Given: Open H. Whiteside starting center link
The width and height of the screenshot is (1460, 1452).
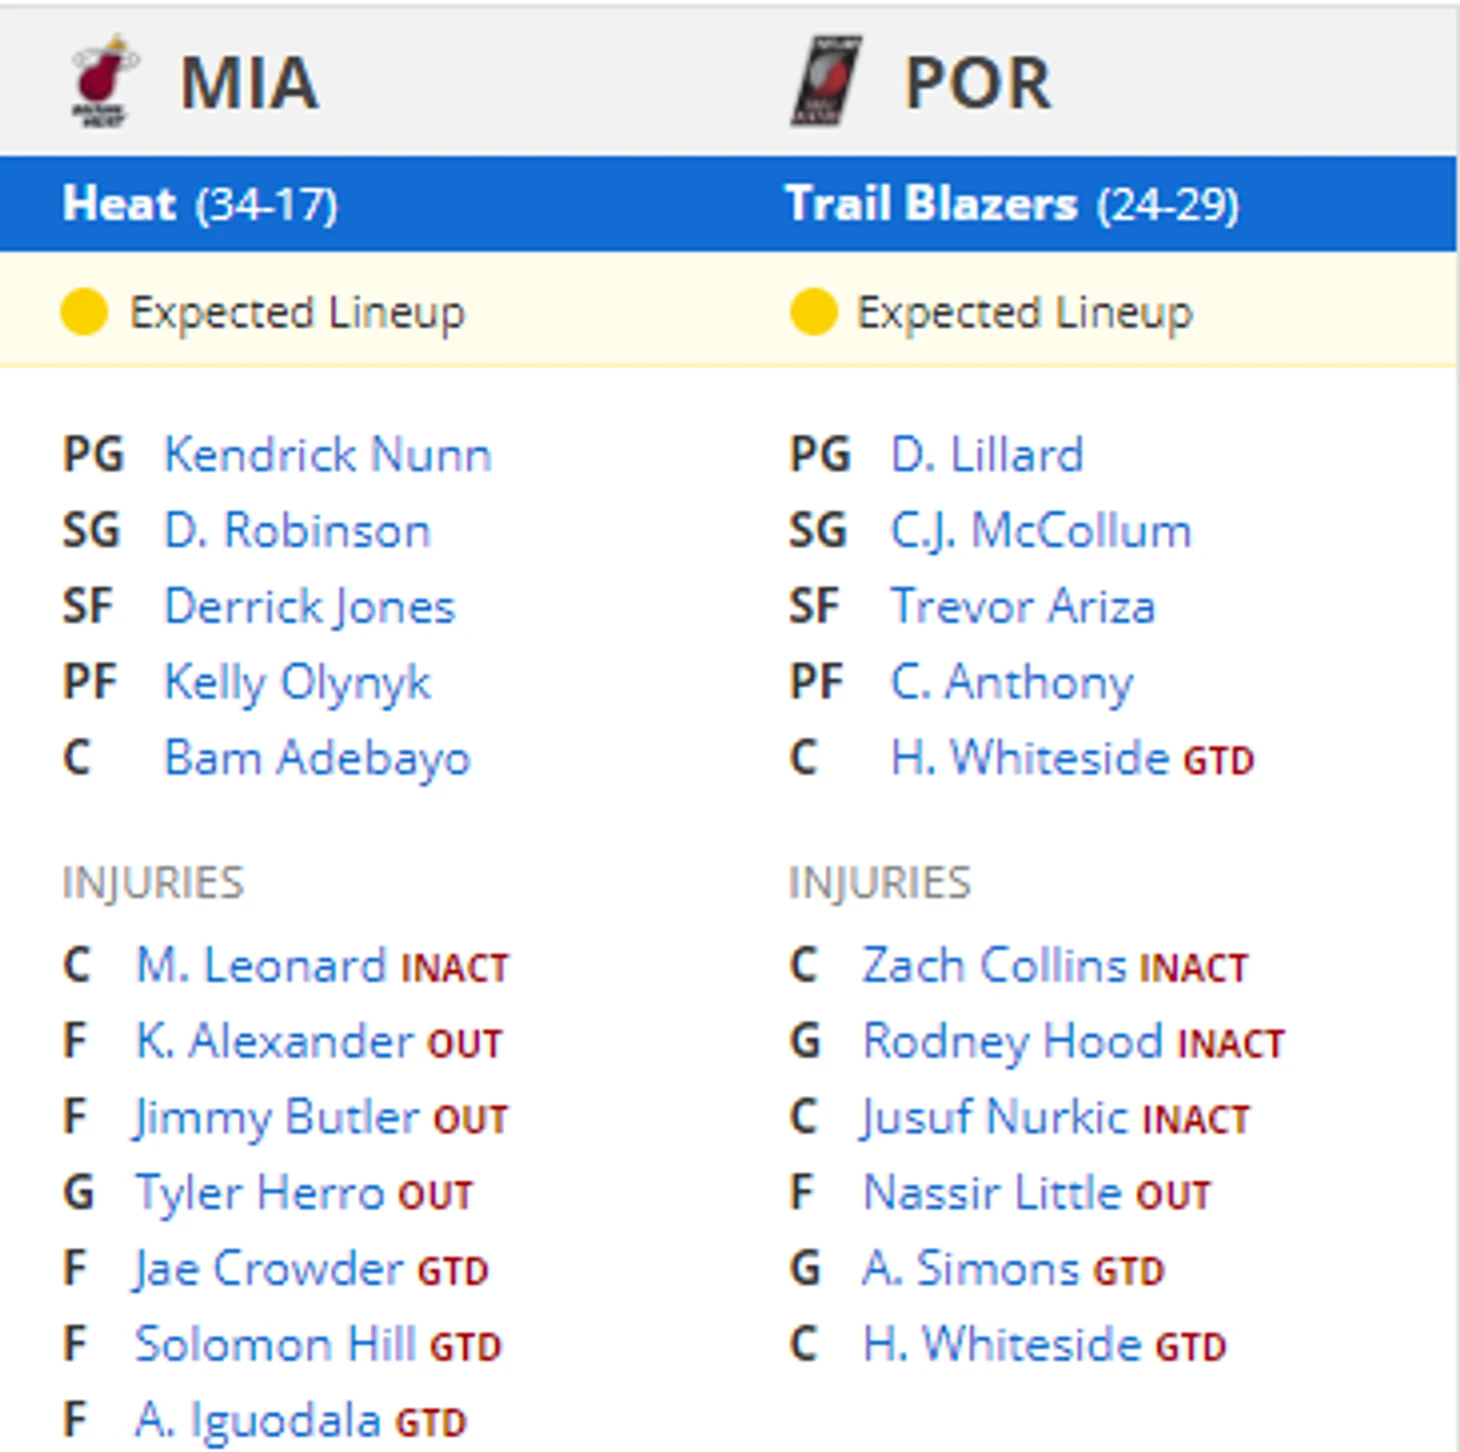Looking at the screenshot, I should point(1029,758).
